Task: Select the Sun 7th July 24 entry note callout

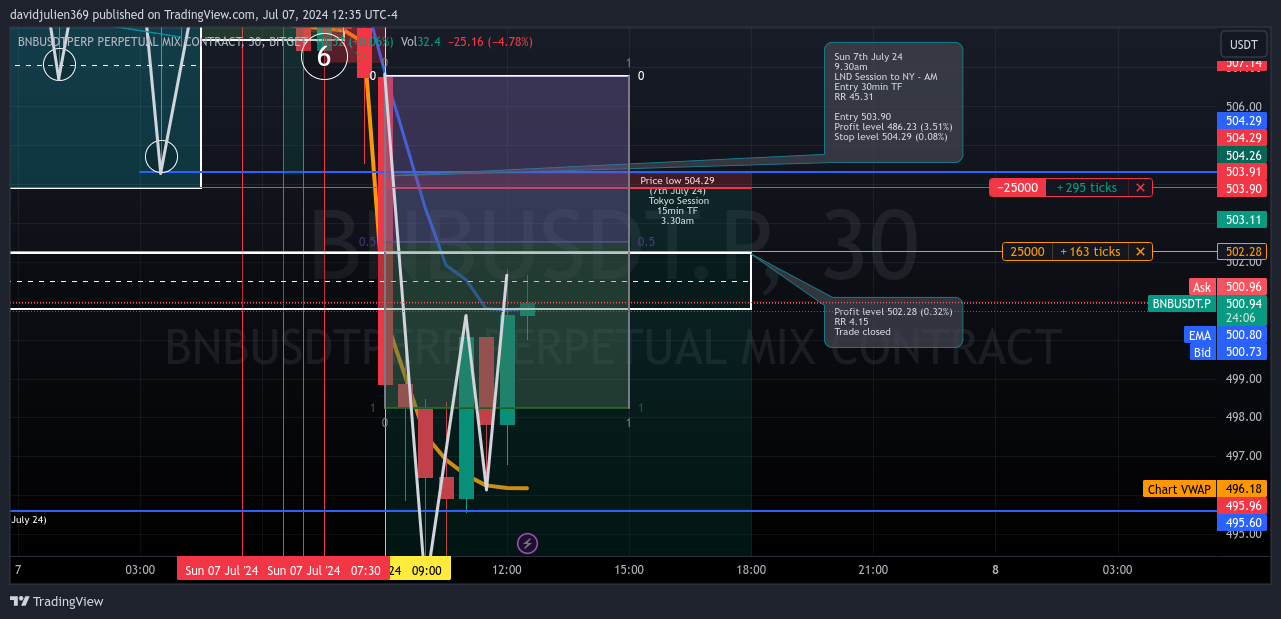Action: click(893, 102)
